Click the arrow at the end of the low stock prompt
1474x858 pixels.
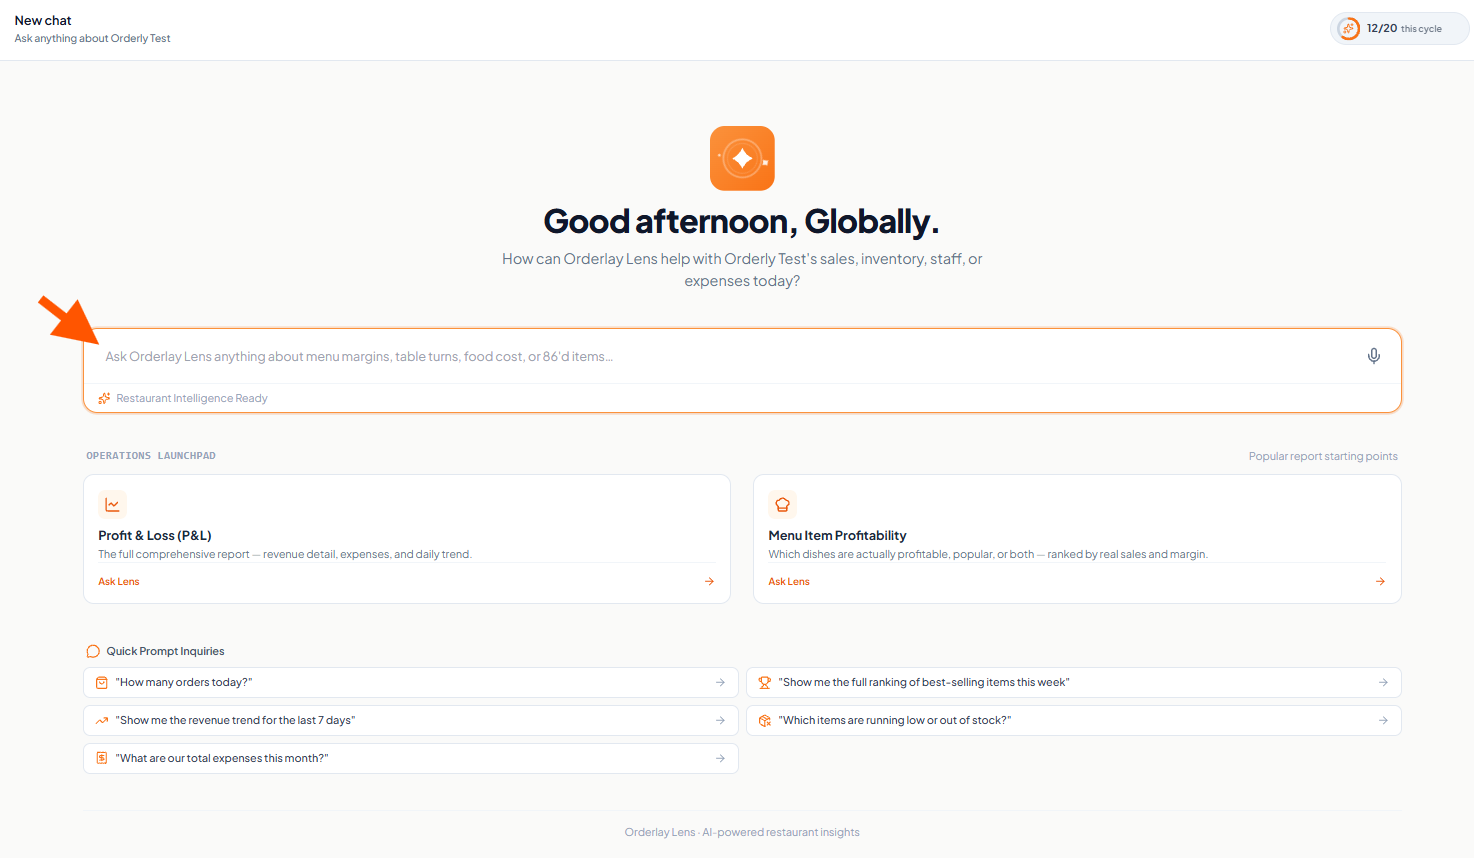[x=1383, y=721]
